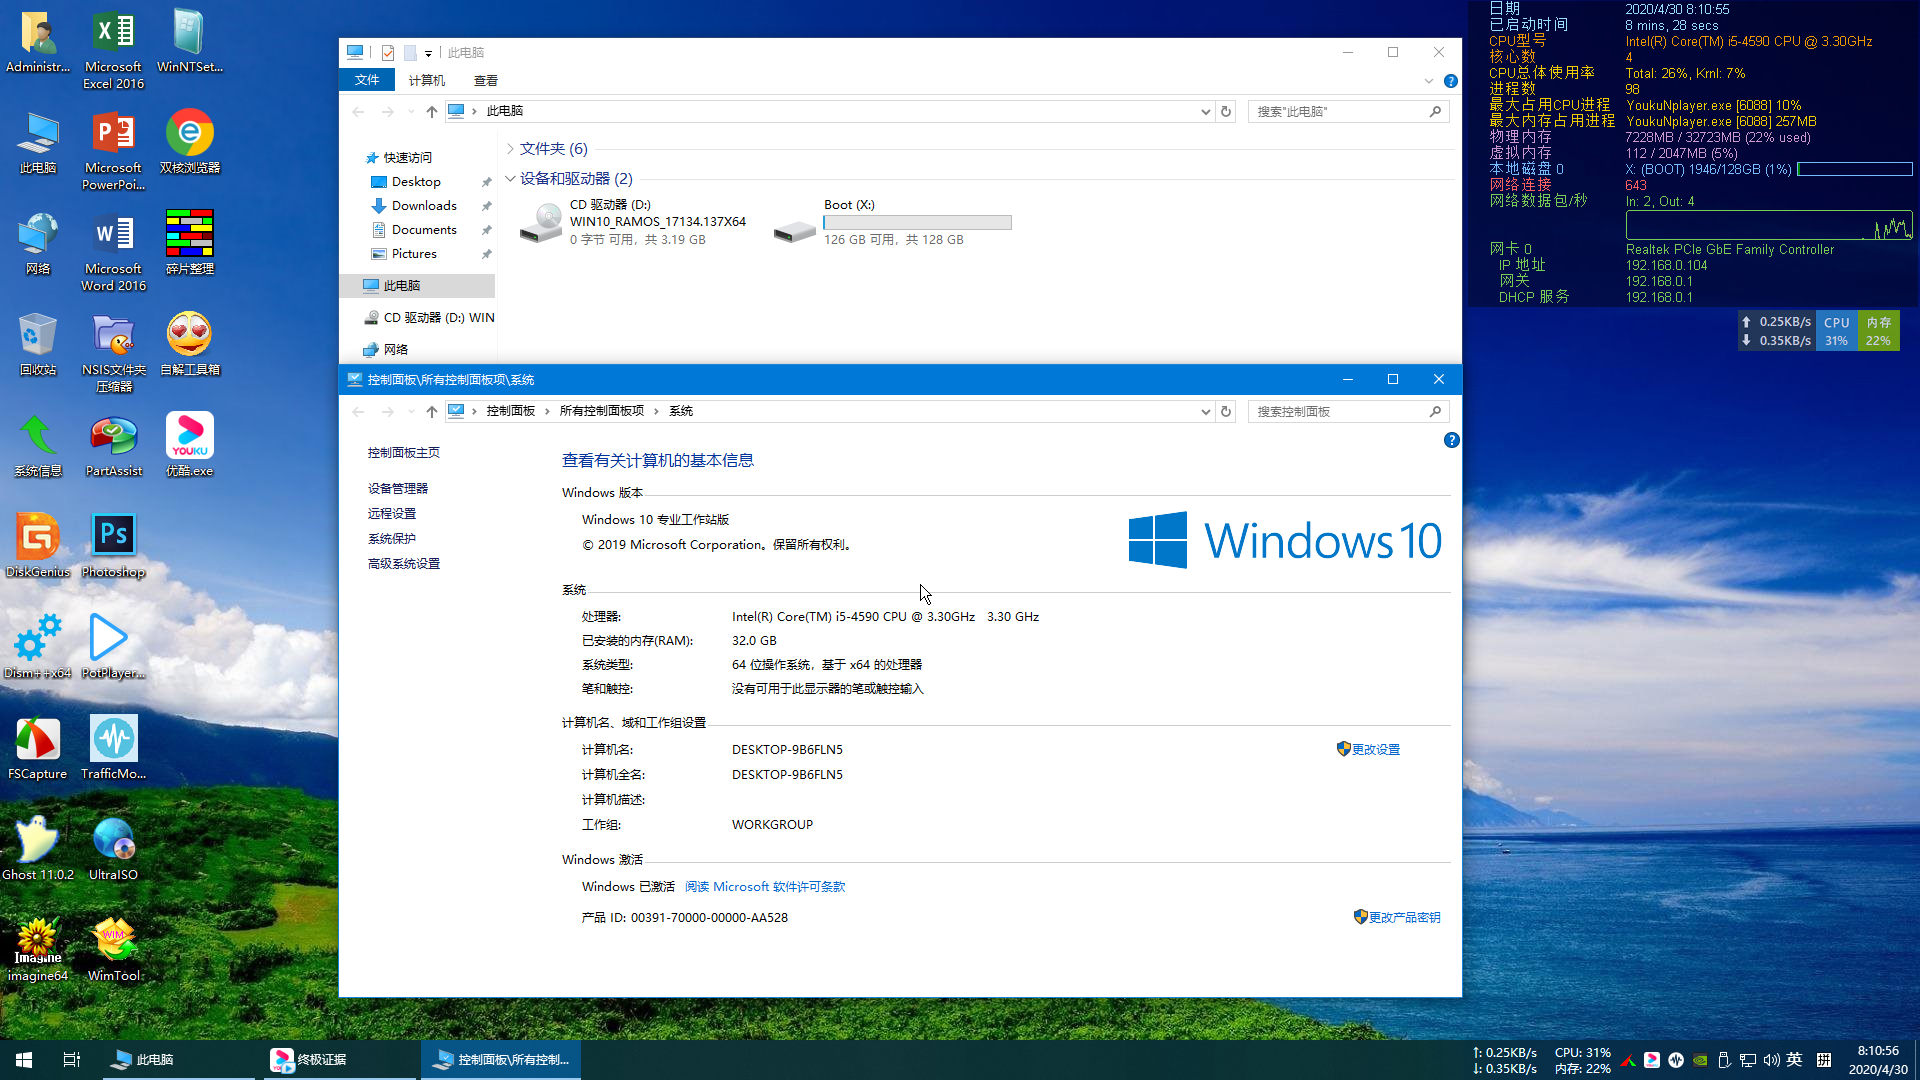The image size is (1920, 1080).
Task: Open quick access toolbar customize dropdown
Action: point(428,53)
